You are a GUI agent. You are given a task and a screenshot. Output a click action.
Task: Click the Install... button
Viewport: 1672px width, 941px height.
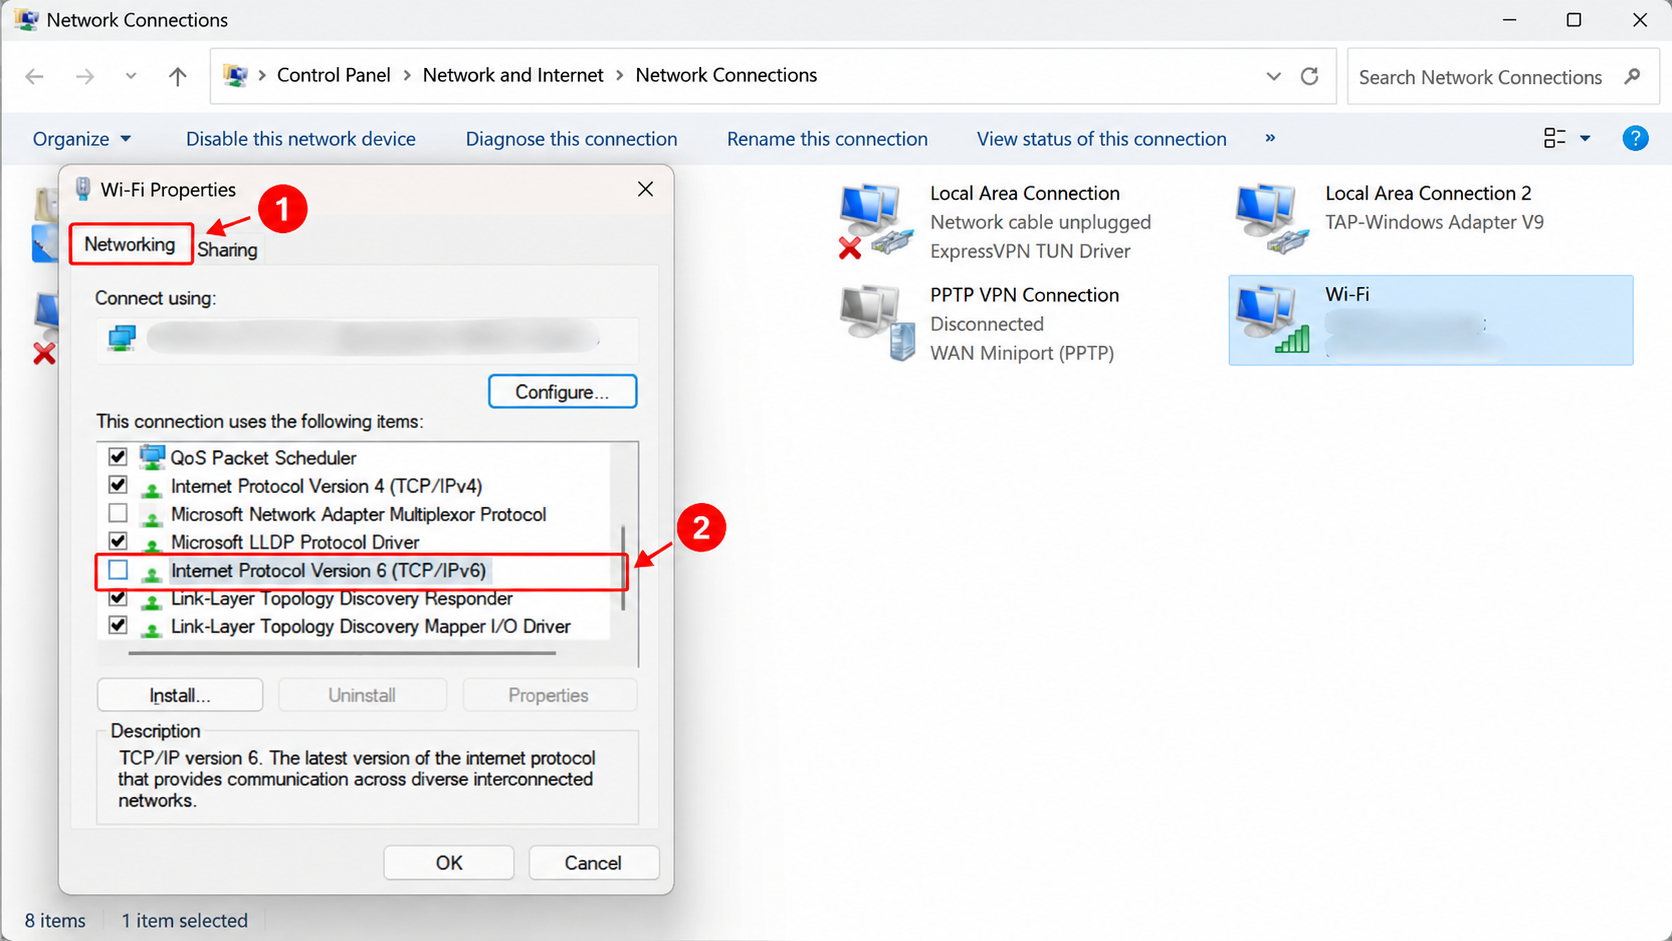click(x=180, y=695)
